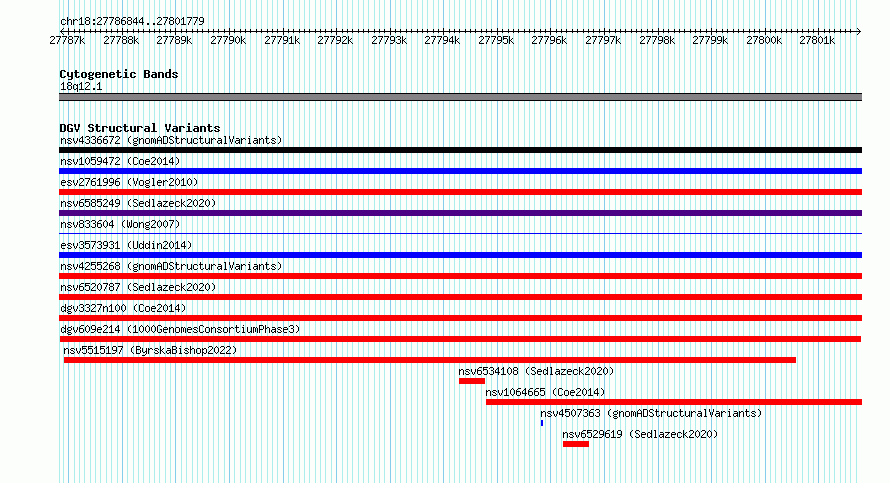Open the nsv6529619 (Sedlazeck2020) label

pyautogui.click(x=640, y=435)
